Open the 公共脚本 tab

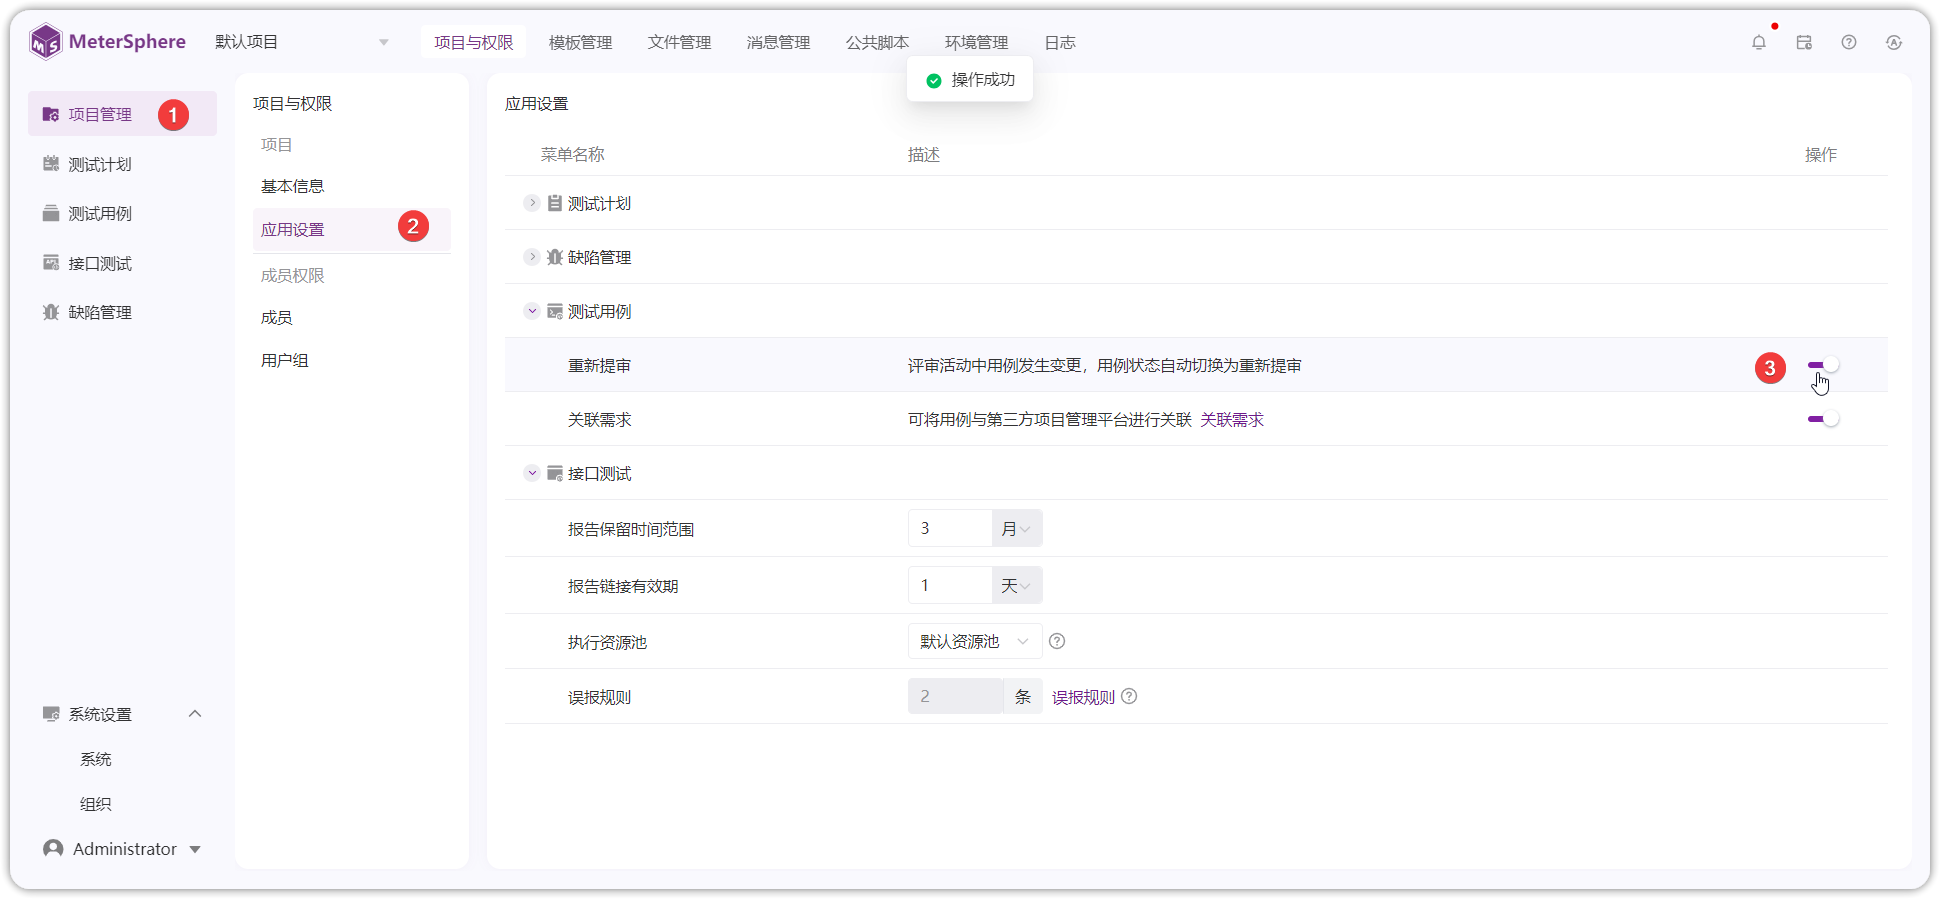point(878,42)
